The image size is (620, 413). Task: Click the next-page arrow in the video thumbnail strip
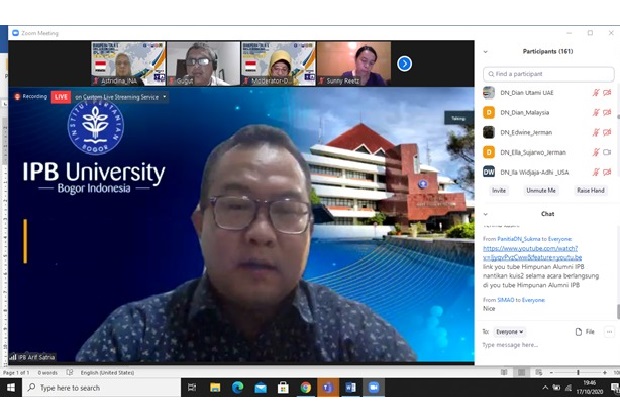404,64
